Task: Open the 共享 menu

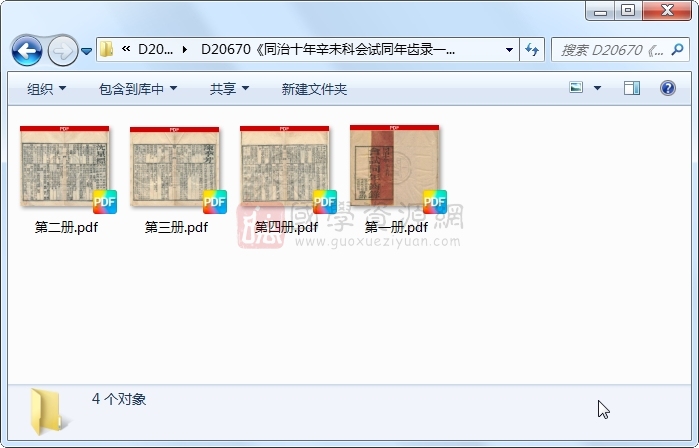Action: [229, 89]
